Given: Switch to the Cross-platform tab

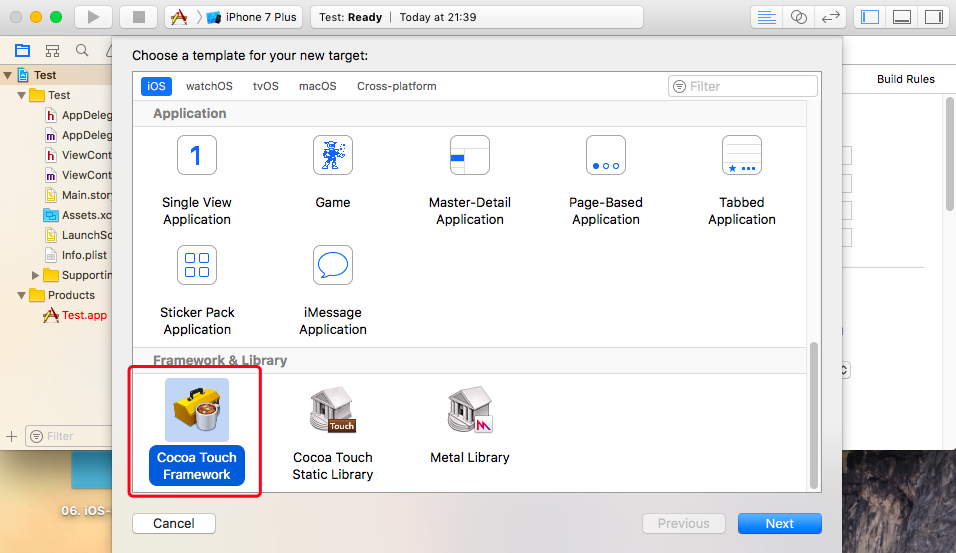Looking at the screenshot, I should click(397, 86).
